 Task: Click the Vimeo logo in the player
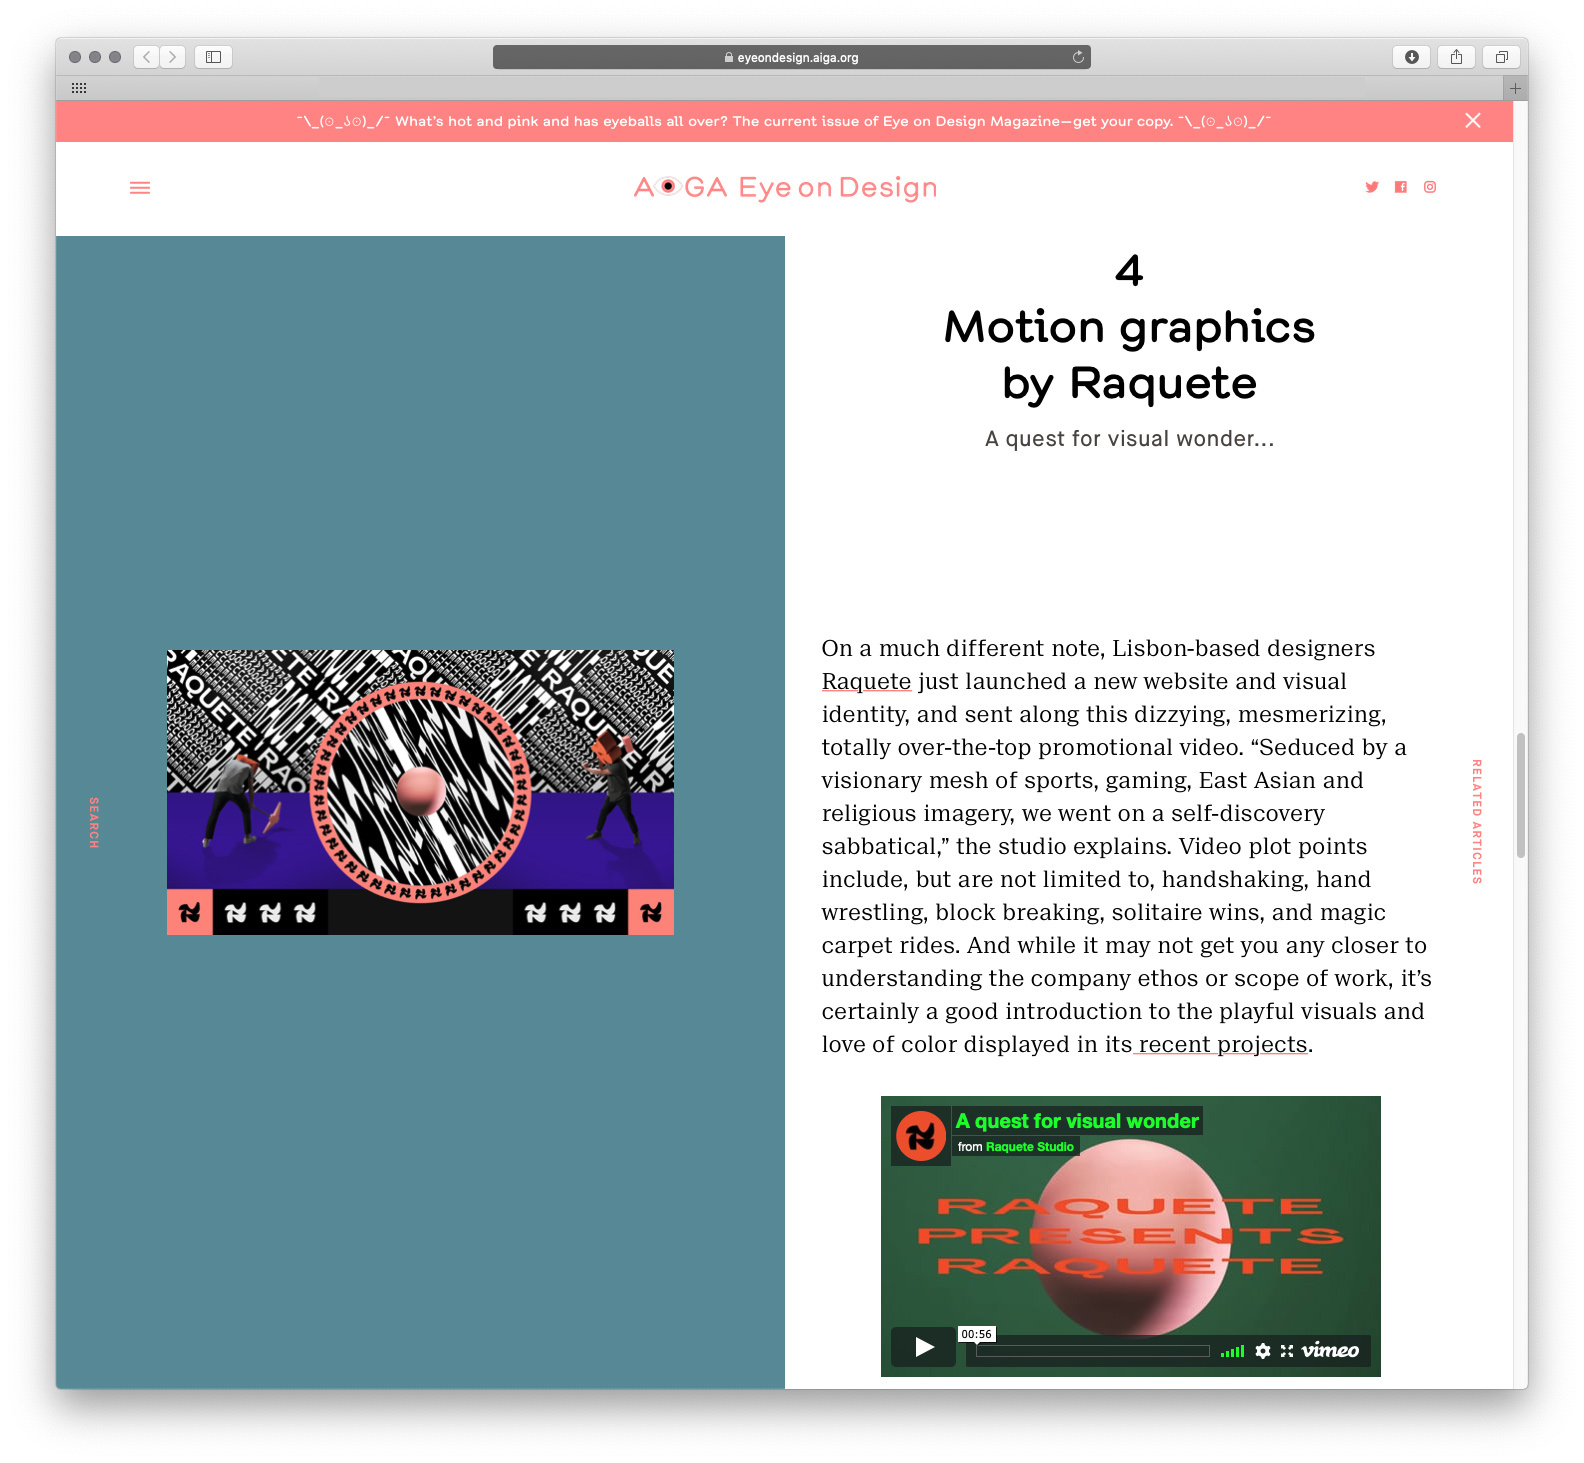1330,1350
